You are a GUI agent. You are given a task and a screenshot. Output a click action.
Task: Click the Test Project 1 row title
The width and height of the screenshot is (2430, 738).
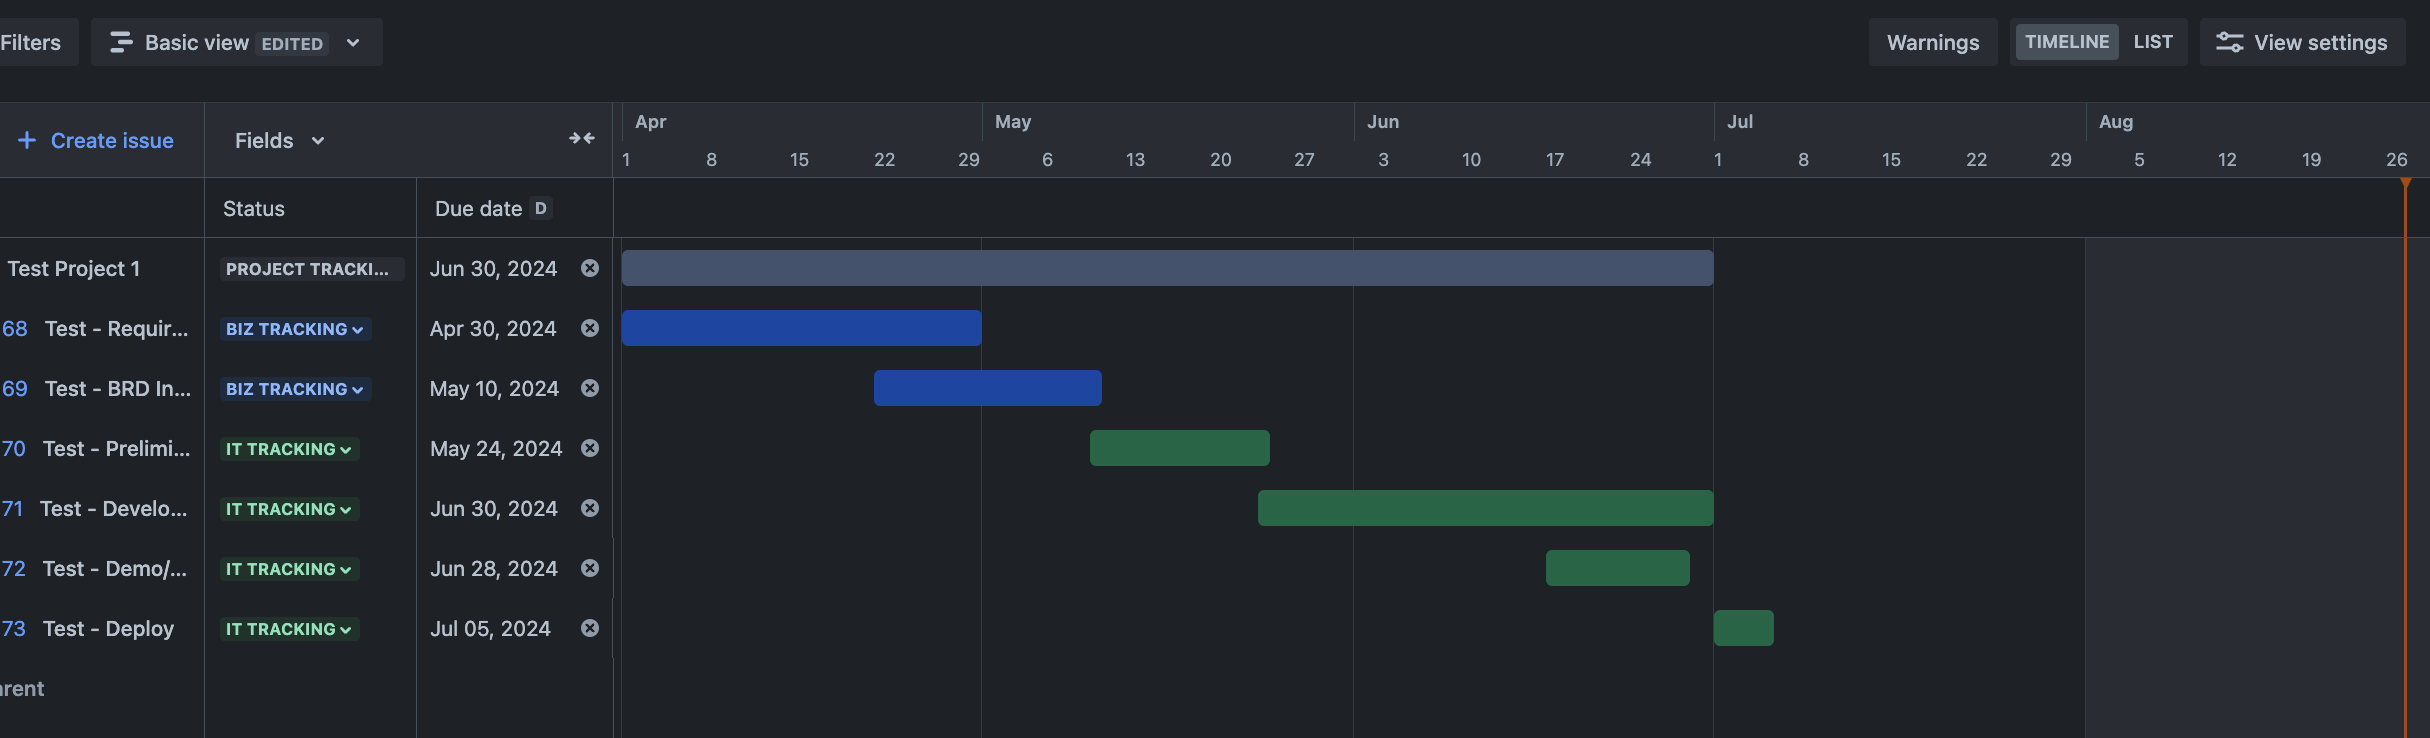click(74, 269)
